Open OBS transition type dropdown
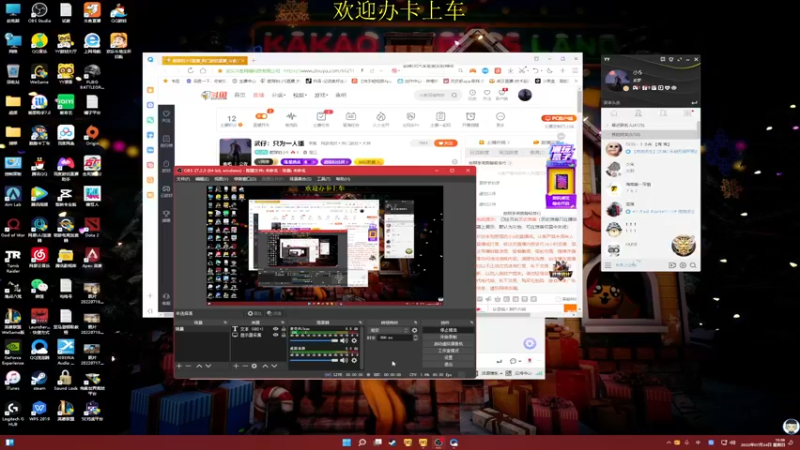 pyautogui.click(x=389, y=330)
